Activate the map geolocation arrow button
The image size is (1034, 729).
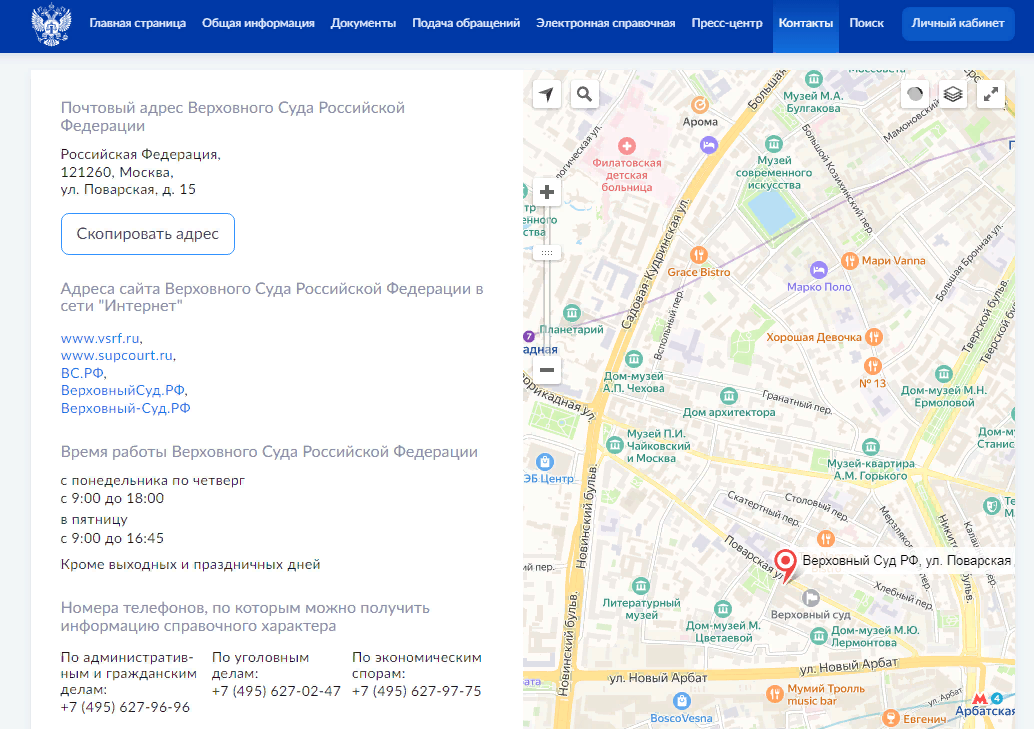pyautogui.click(x=546, y=94)
